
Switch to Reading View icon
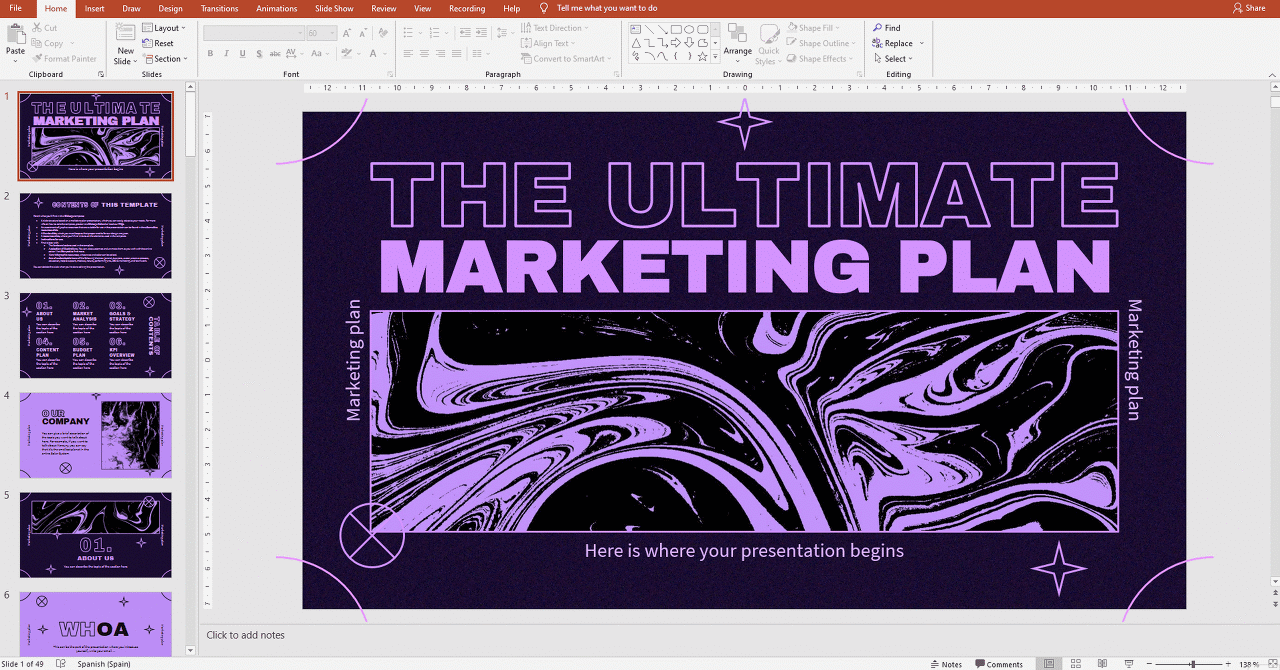1102,664
